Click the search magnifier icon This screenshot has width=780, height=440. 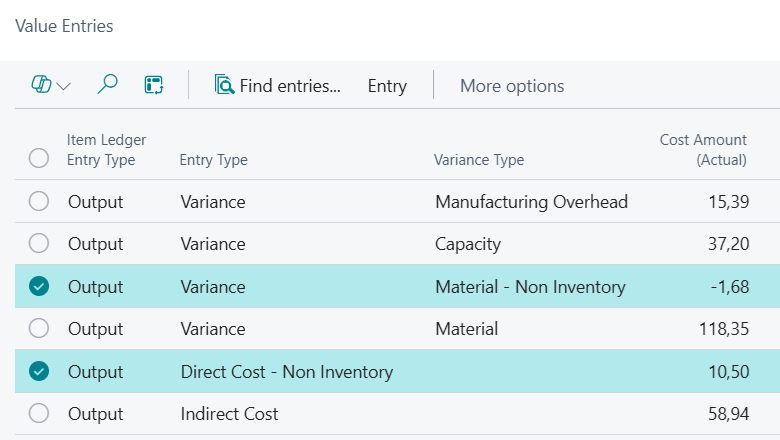(x=107, y=85)
